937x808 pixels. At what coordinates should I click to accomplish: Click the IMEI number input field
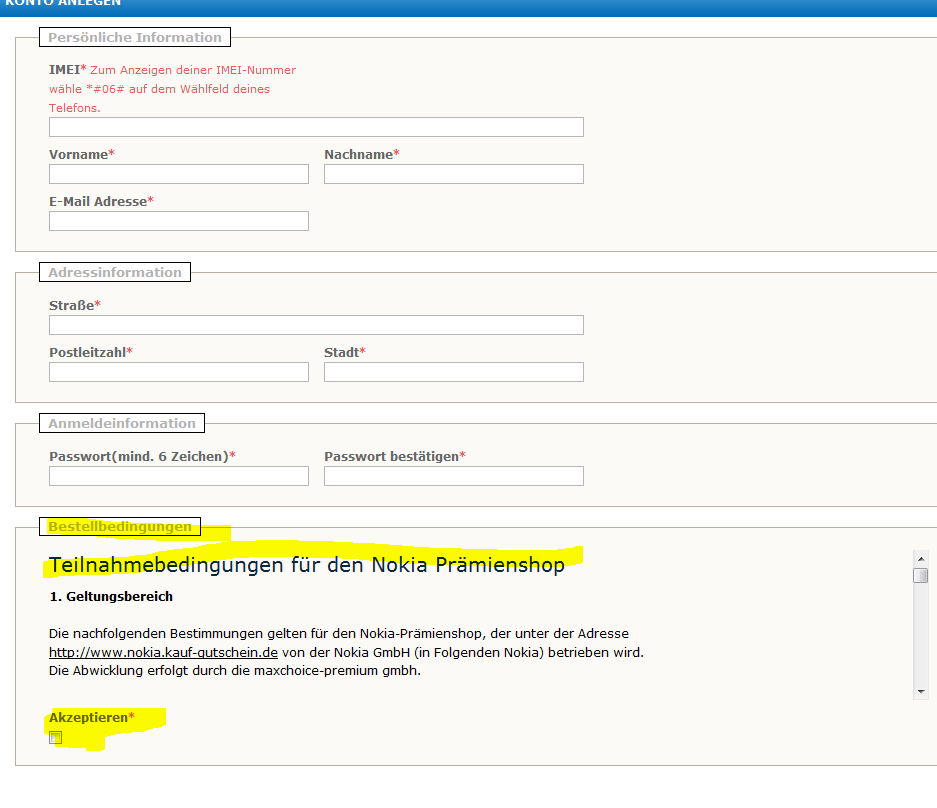(x=316, y=127)
